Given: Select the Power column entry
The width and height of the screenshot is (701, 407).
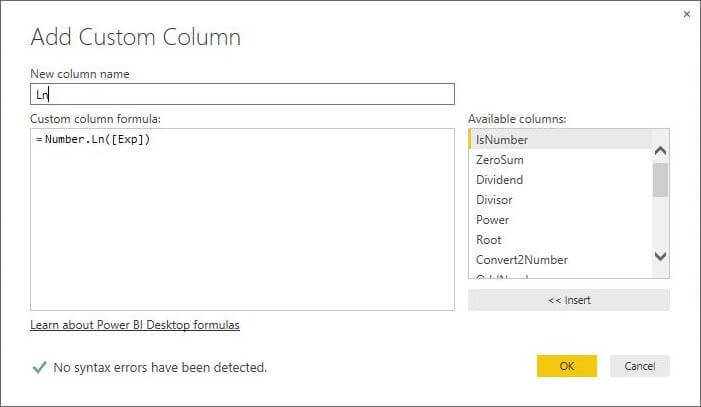Looking at the screenshot, I should pos(492,220).
